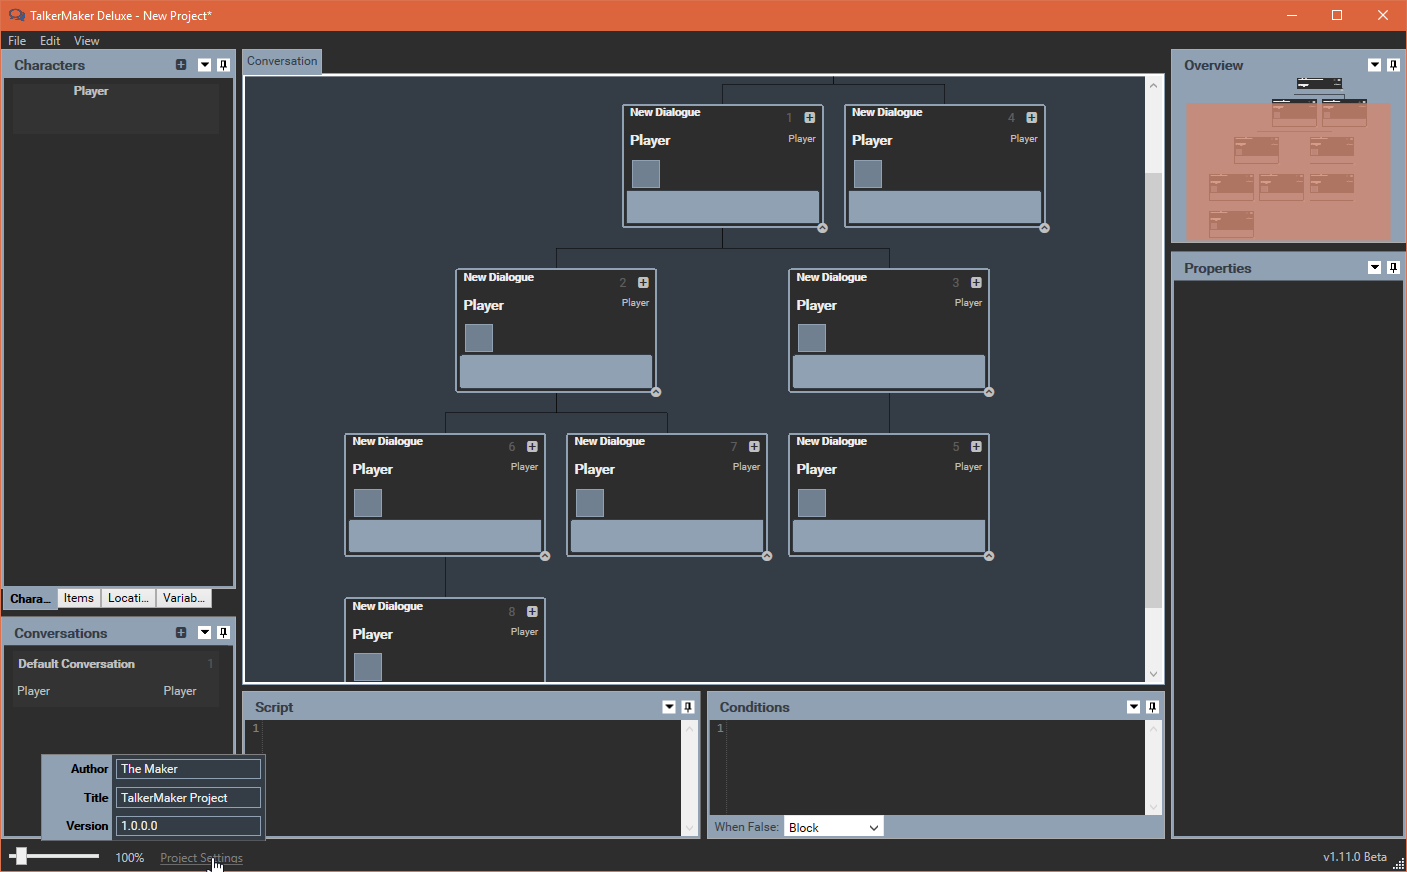Select actor portrait in dialogue node 2

(479, 338)
